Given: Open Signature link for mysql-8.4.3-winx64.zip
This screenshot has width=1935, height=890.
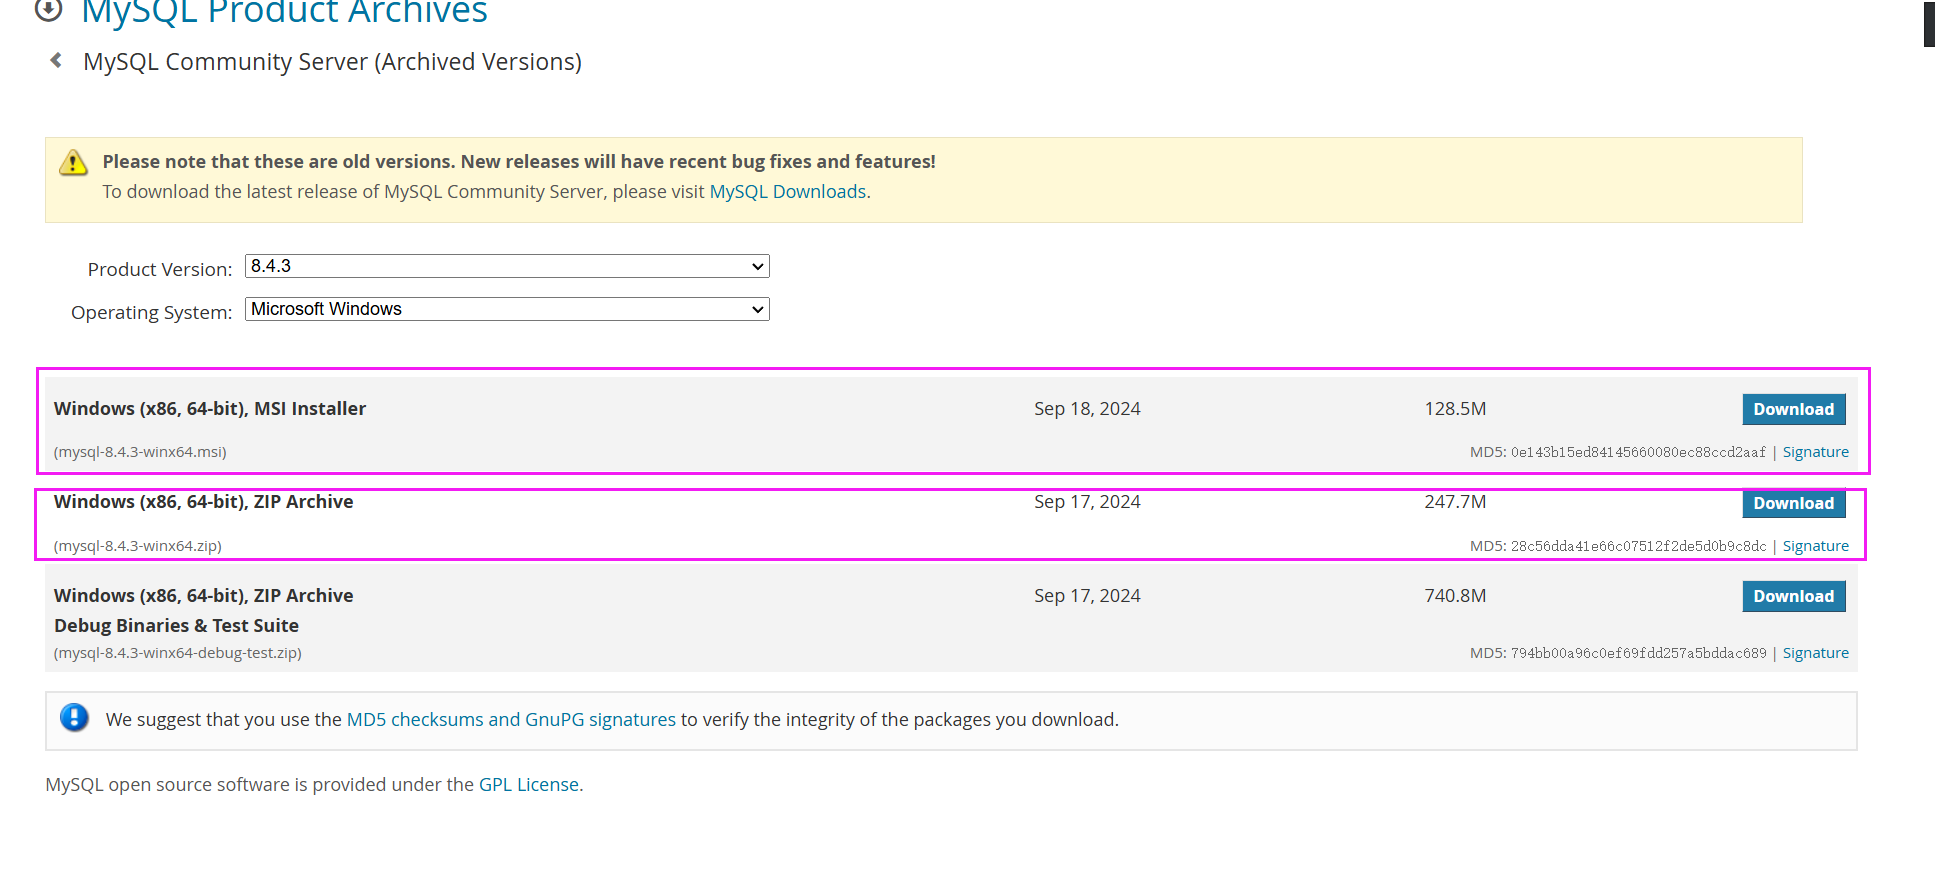Looking at the screenshot, I should pos(1815,546).
